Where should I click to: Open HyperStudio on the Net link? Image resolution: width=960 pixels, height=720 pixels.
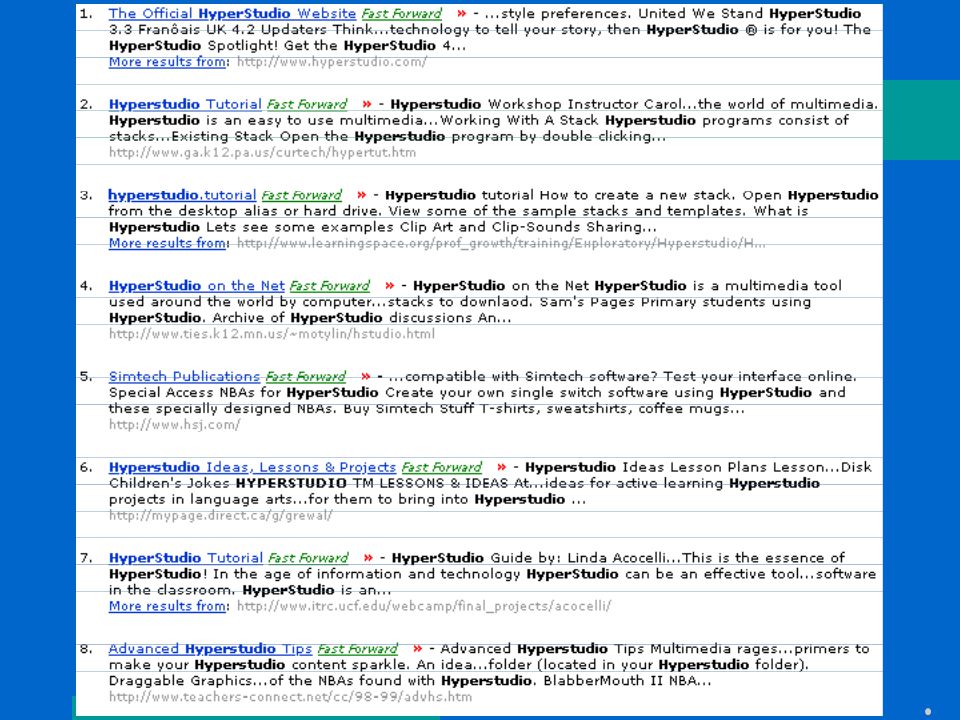click(x=197, y=286)
